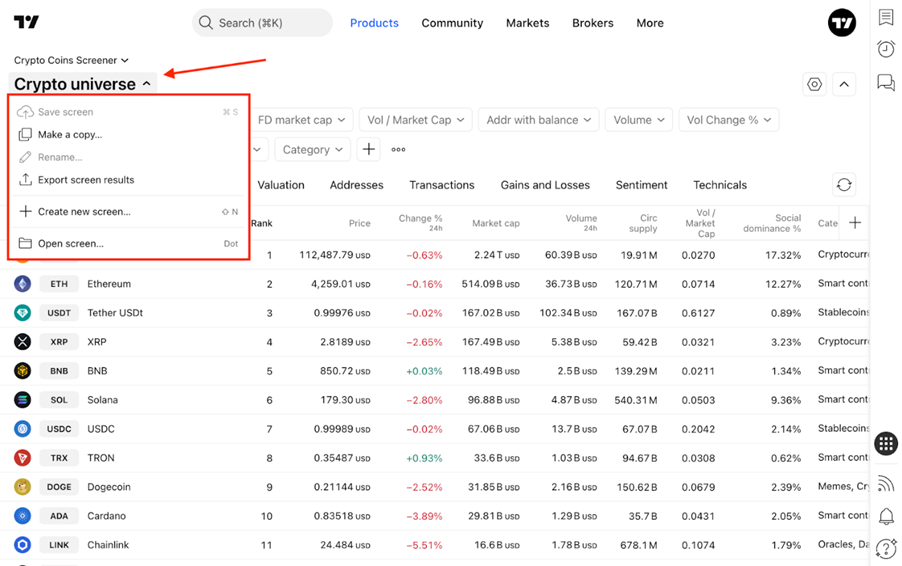Open the more filters three-dot icon
This screenshot has height=566, width=902.
pos(398,150)
